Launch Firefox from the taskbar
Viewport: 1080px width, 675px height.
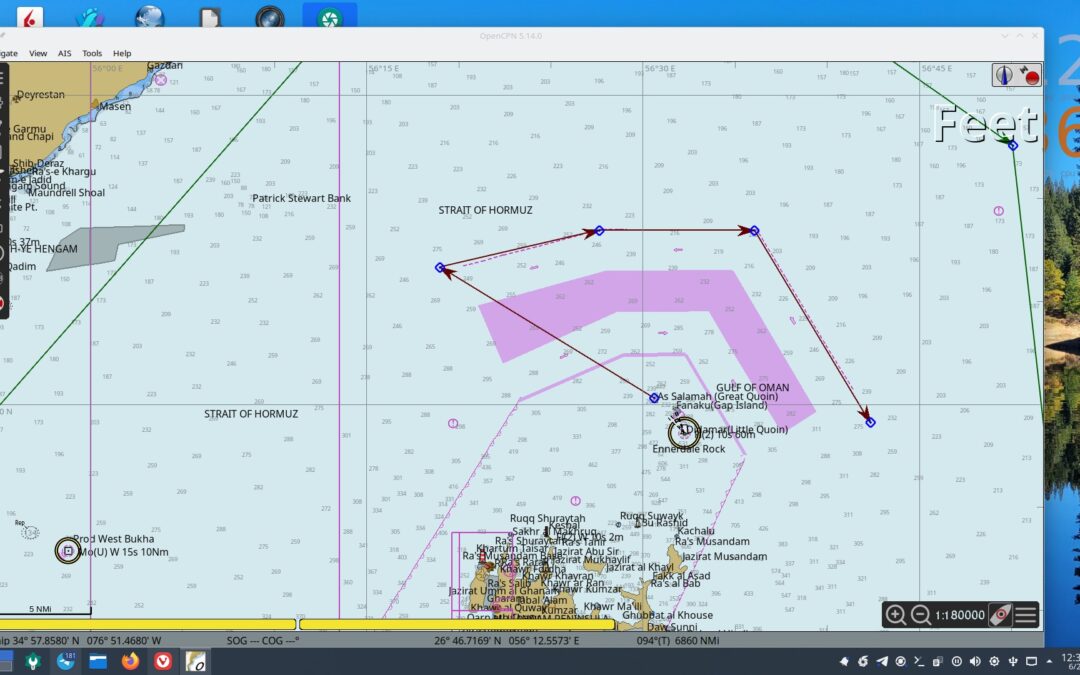point(130,661)
